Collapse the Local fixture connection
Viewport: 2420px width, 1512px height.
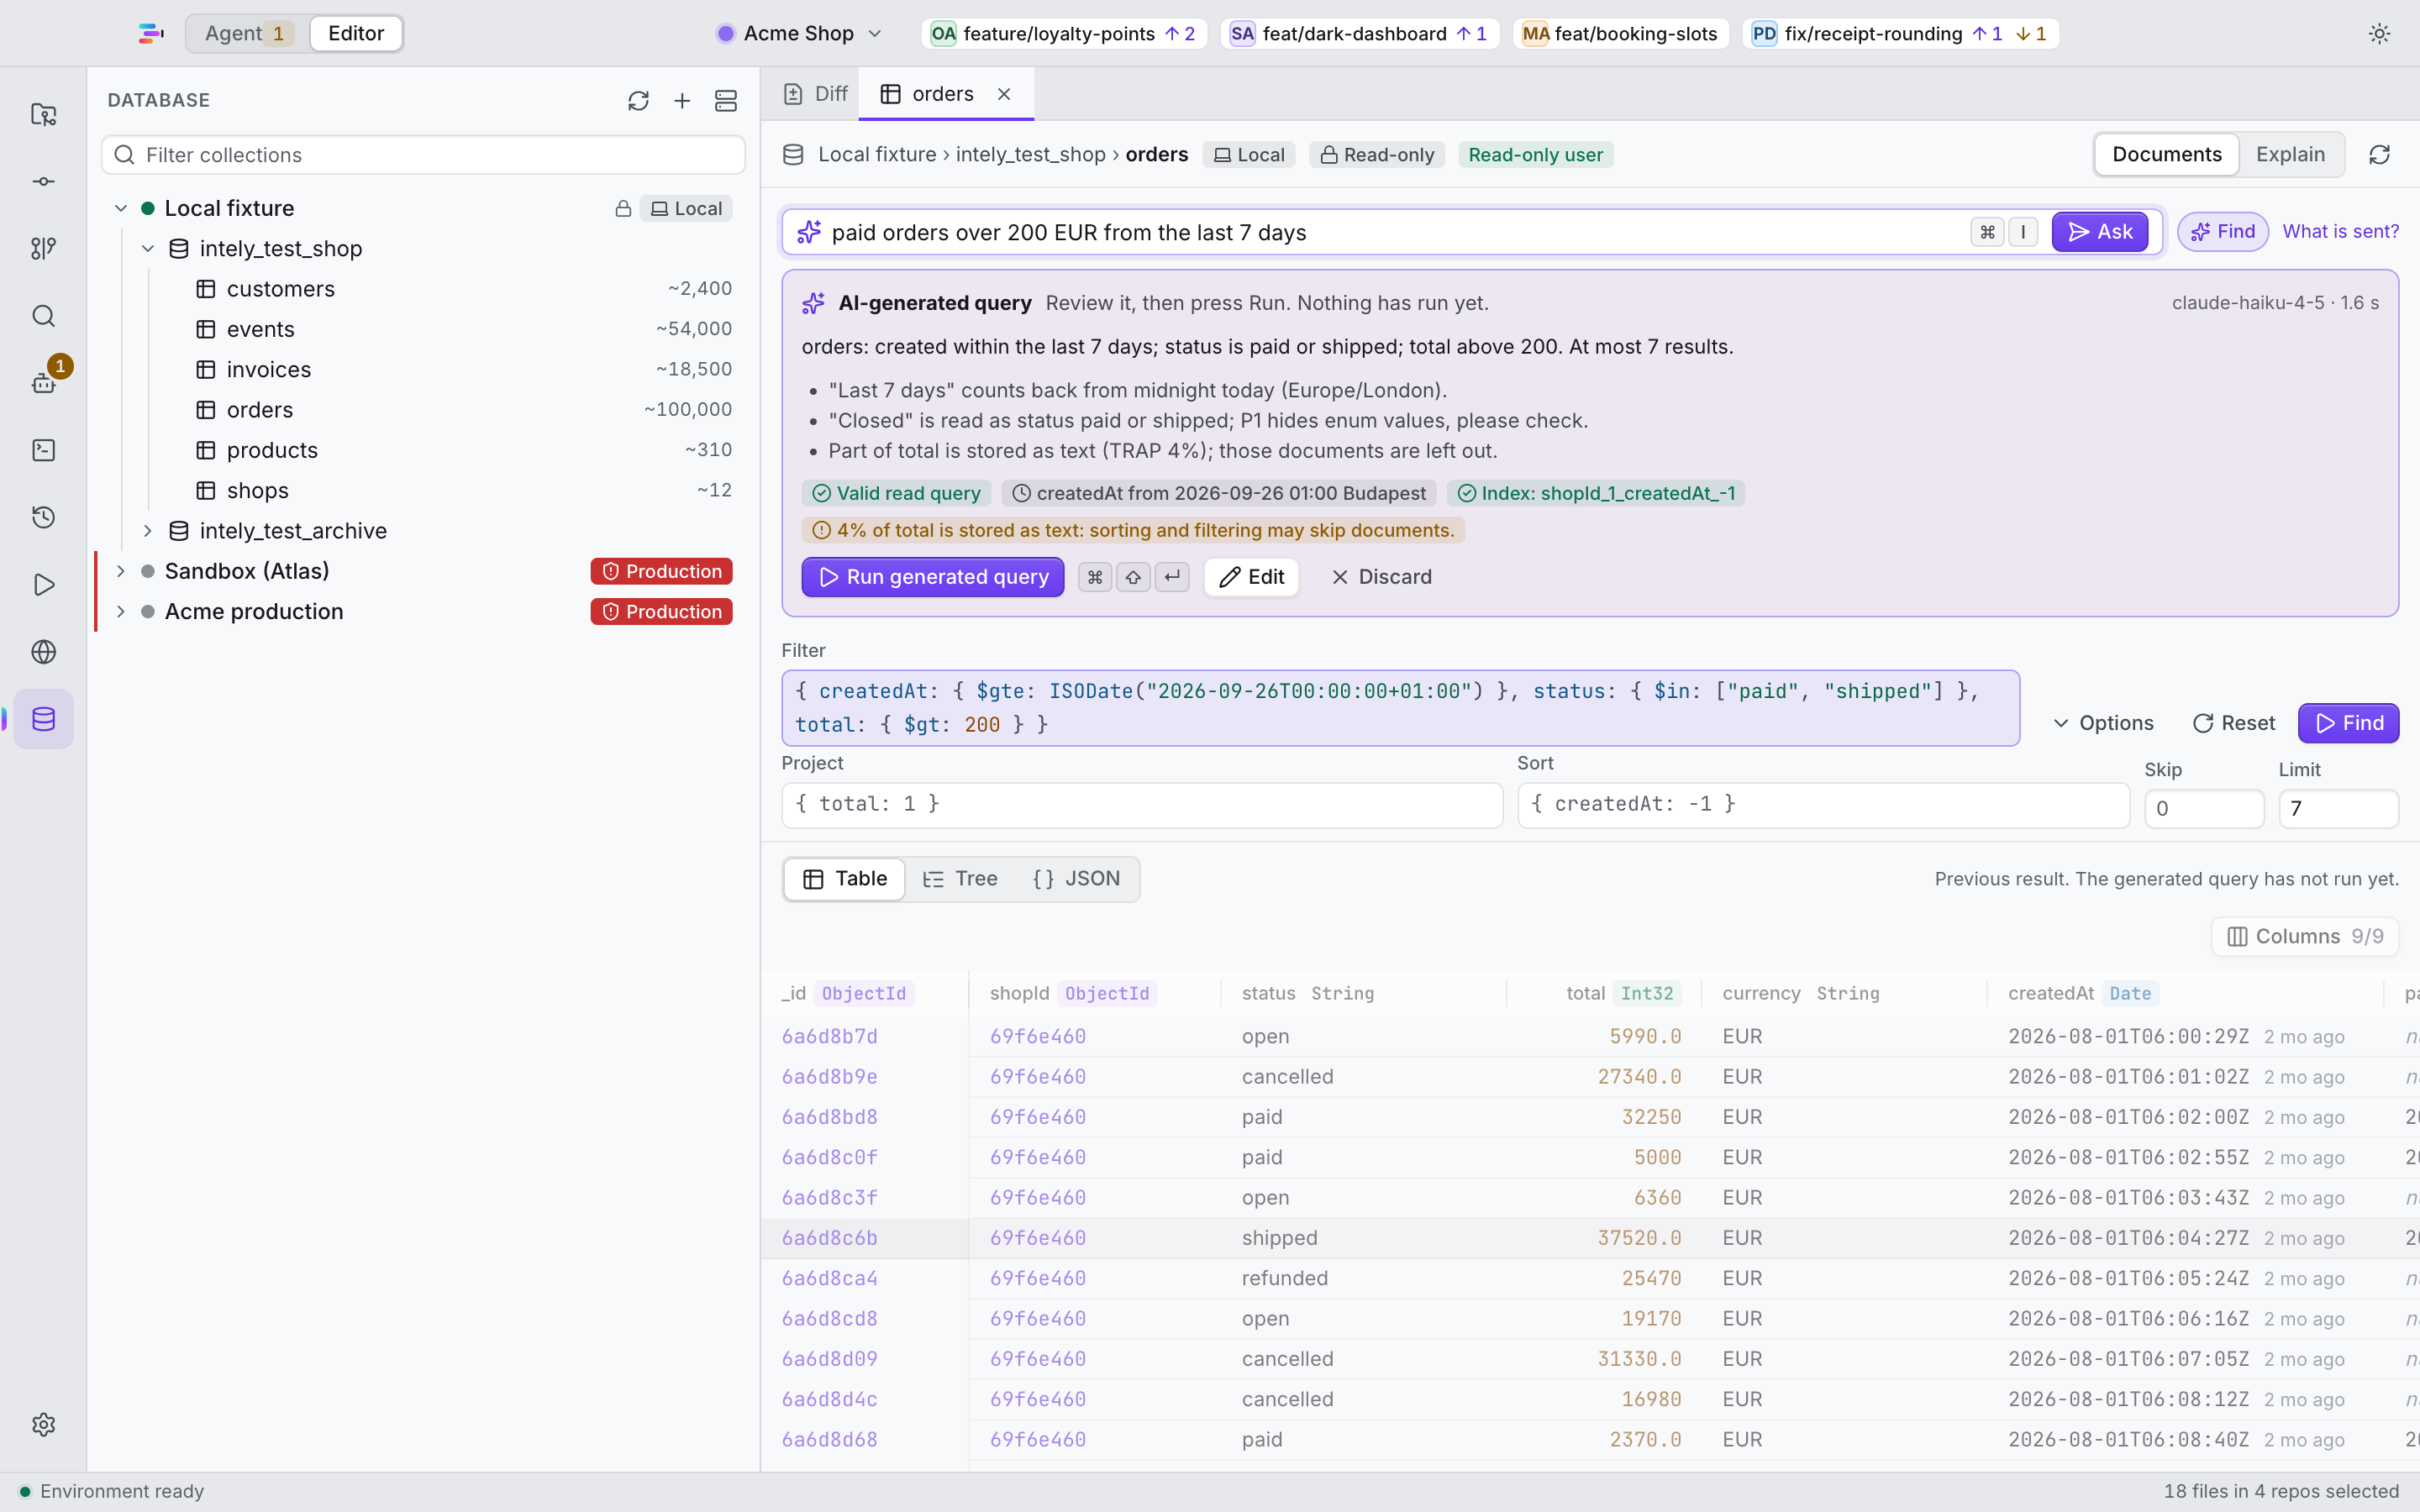pos(121,209)
